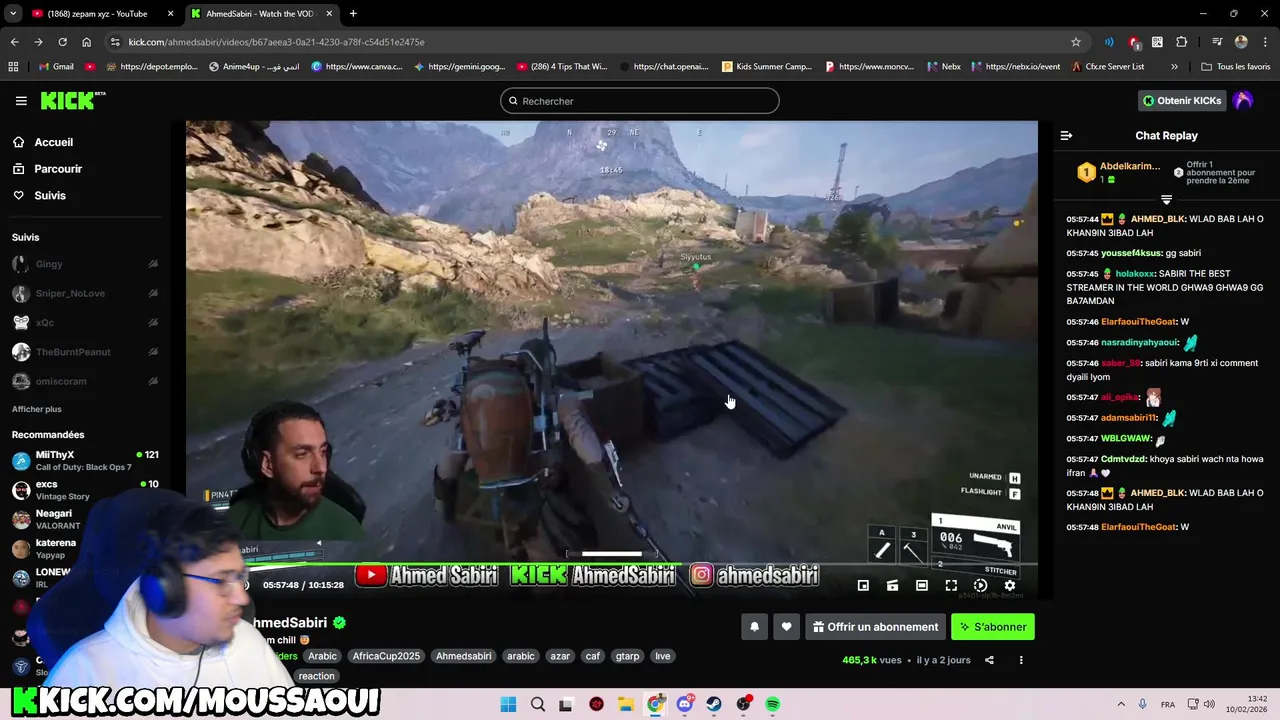The width and height of the screenshot is (1280, 720).
Task: Click the share icon below the video
Action: click(x=989, y=660)
